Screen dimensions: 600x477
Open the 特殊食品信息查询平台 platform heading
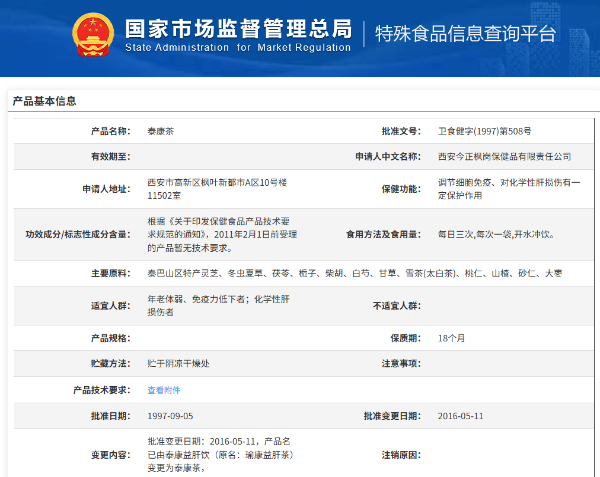[x=464, y=34]
